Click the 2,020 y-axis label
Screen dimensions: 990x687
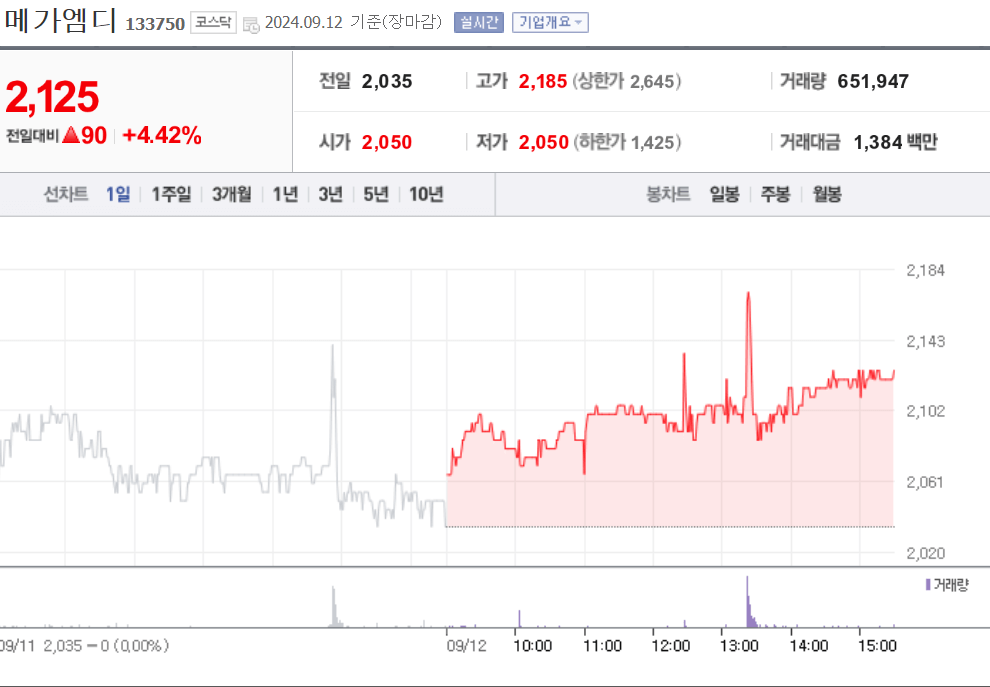coord(926,553)
